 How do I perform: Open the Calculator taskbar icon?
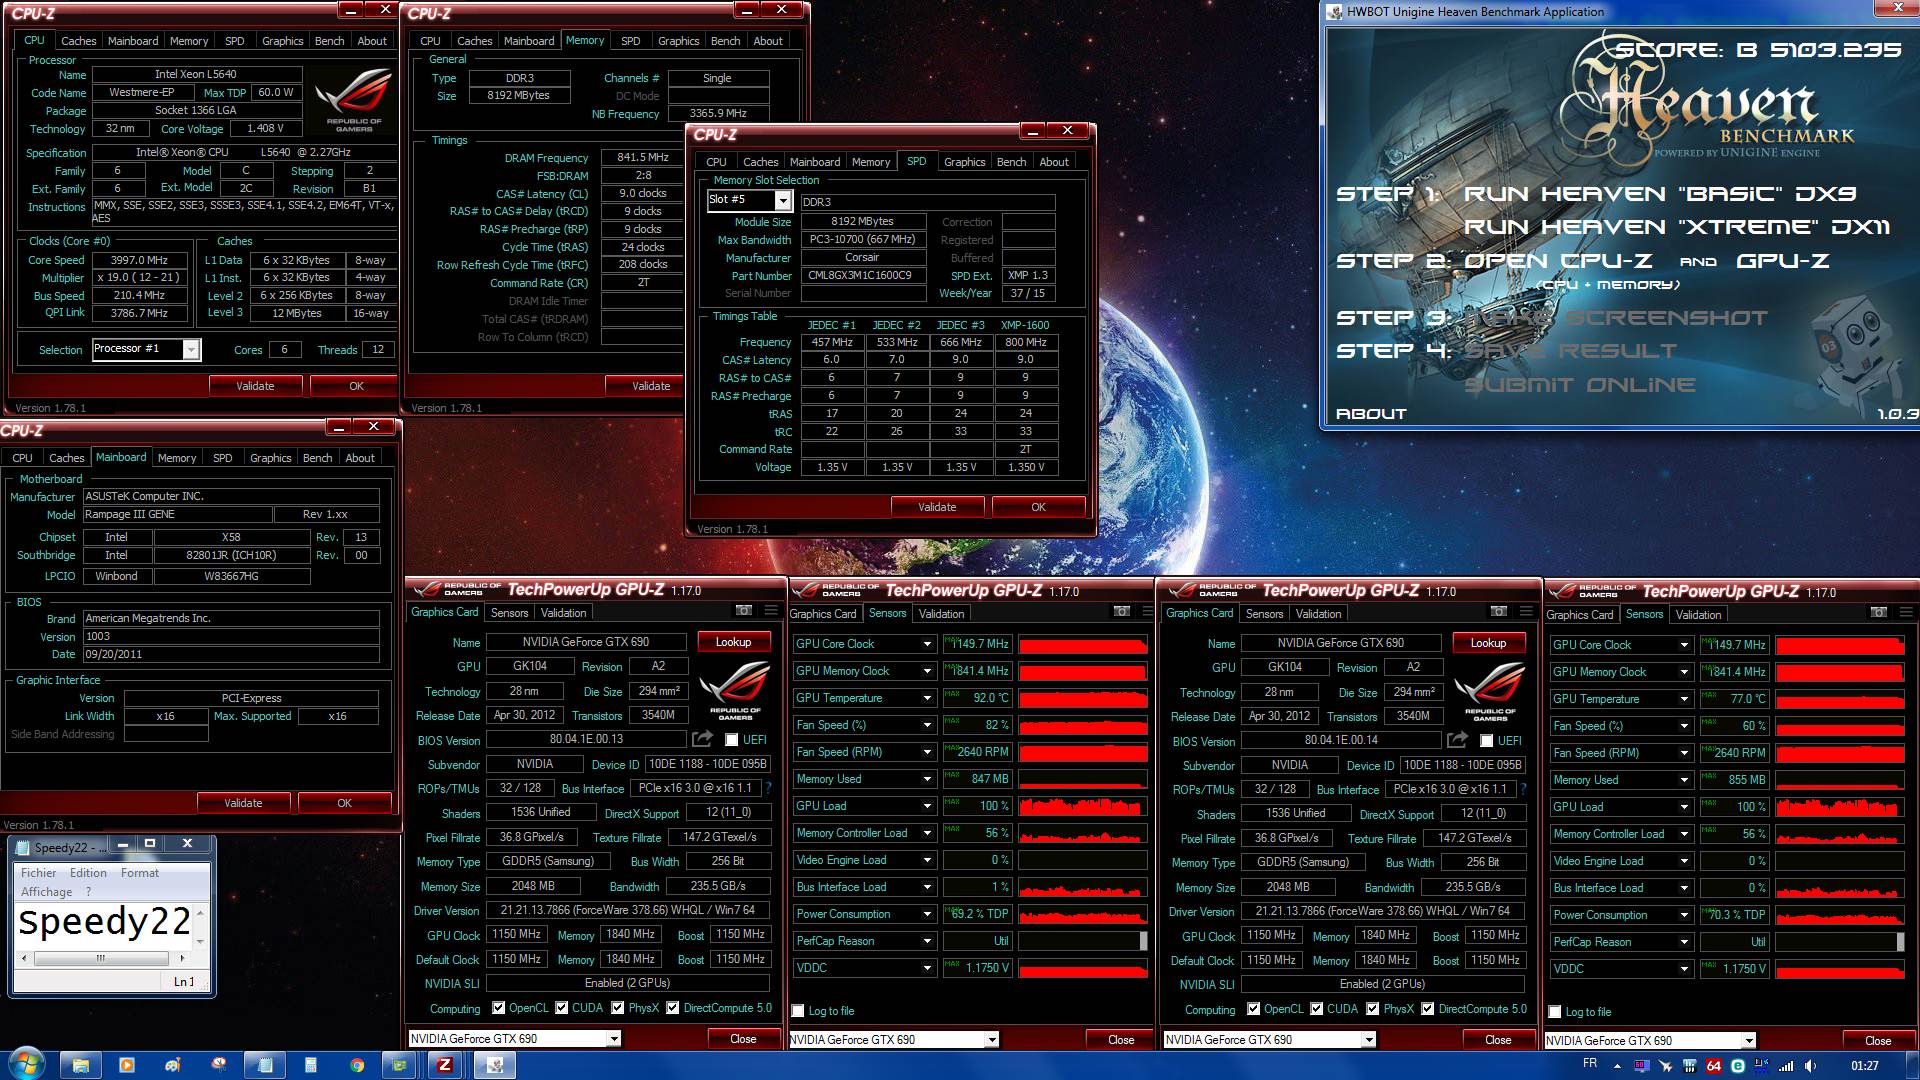(x=311, y=1065)
